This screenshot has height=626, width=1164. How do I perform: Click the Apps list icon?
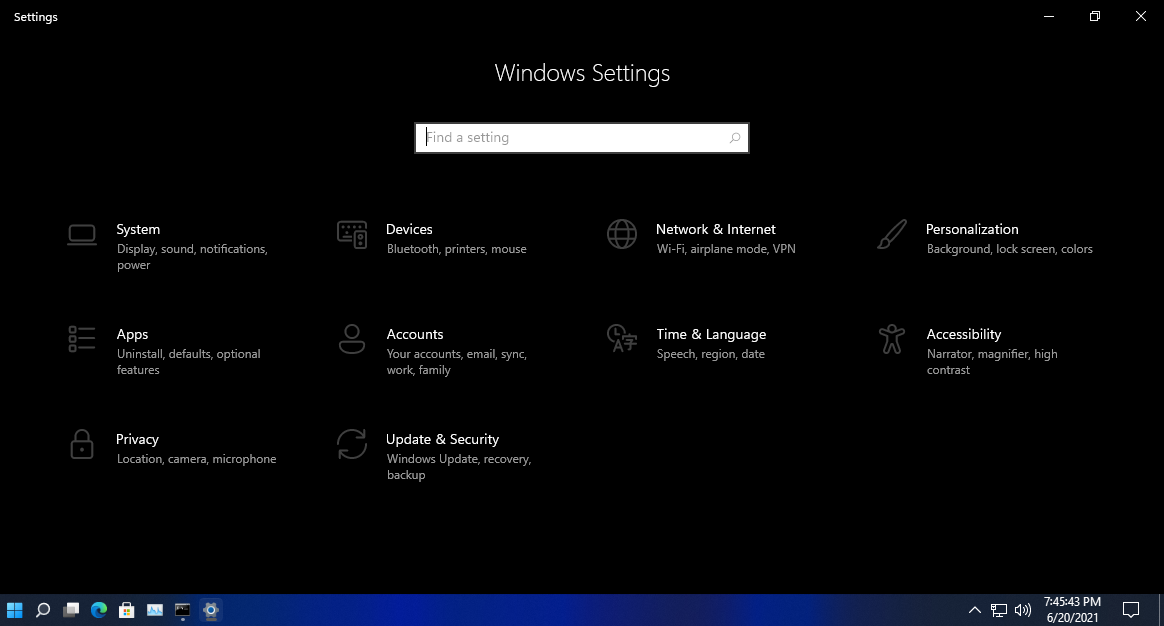82,339
